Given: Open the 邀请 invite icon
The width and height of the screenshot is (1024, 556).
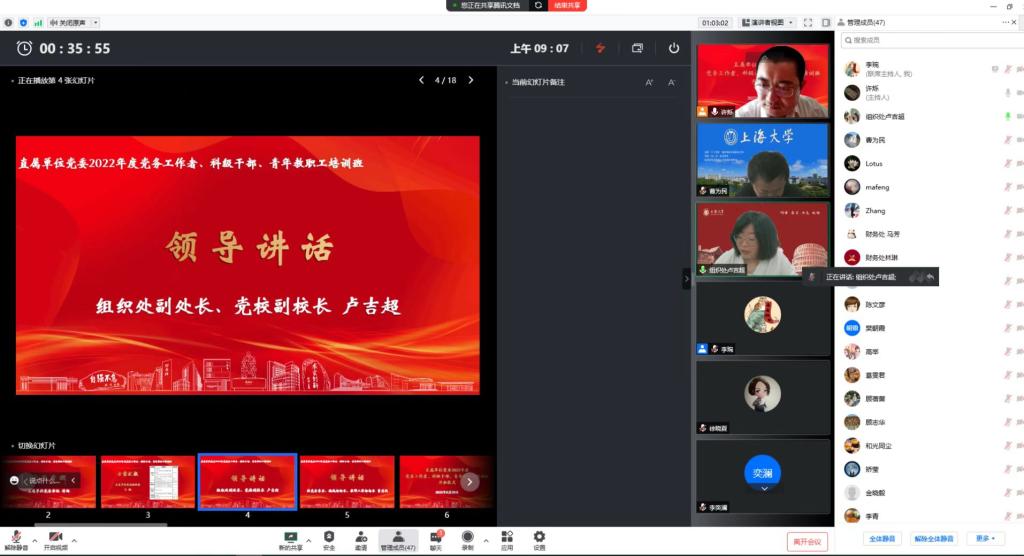Looking at the screenshot, I should click(360, 537).
